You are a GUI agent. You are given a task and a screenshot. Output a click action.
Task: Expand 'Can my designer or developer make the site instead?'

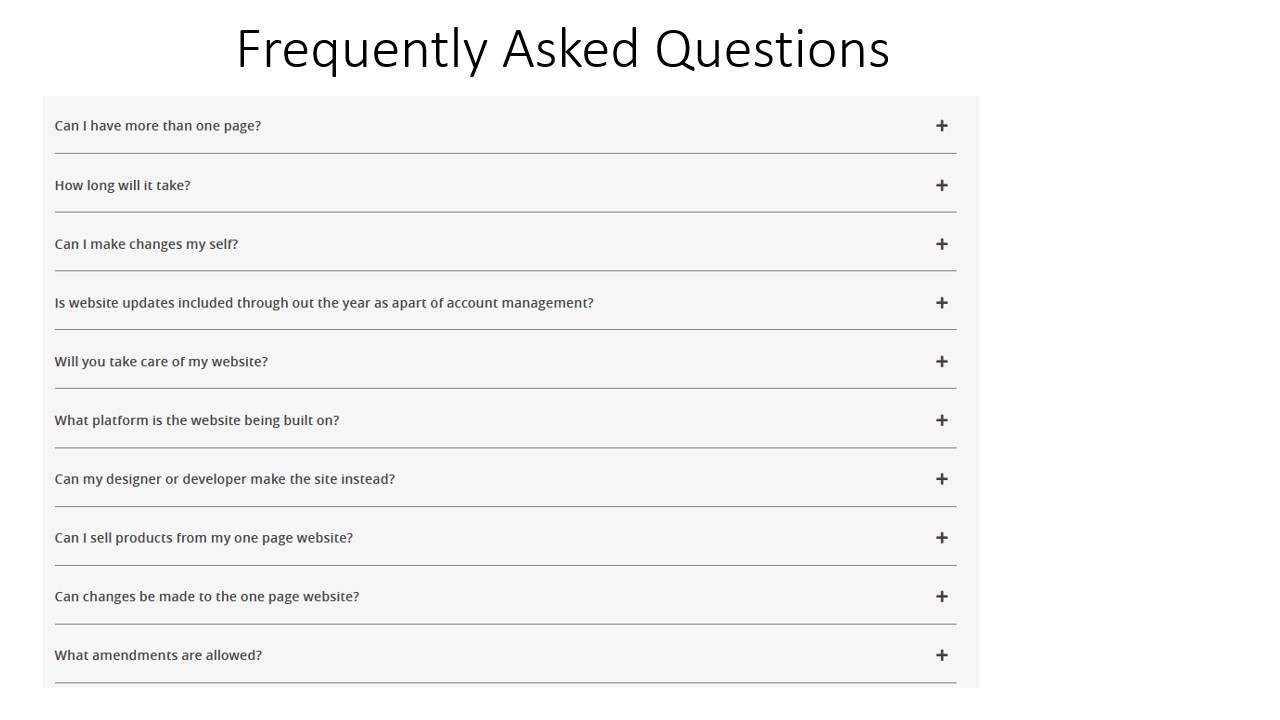click(x=505, y=479)
